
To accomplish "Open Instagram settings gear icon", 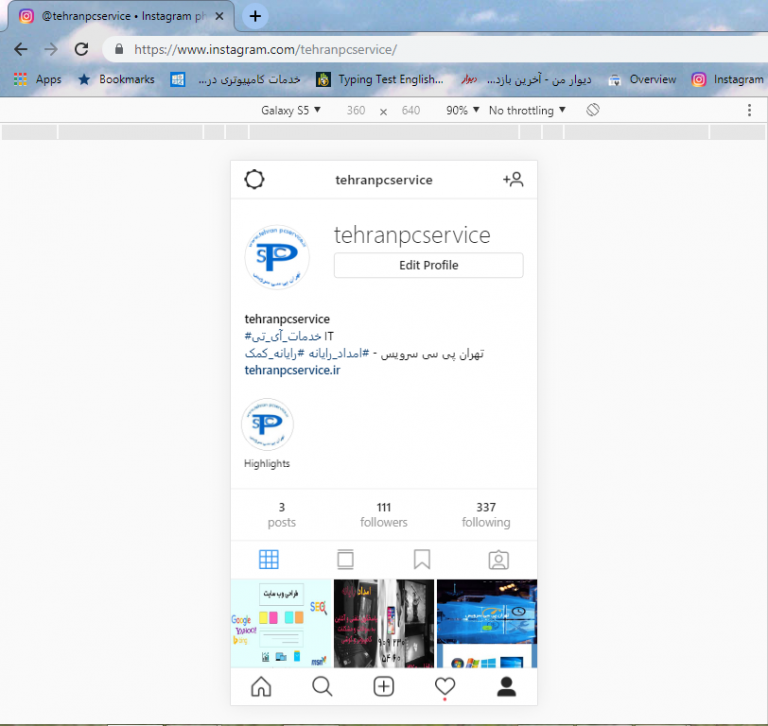I will [255, 180].
